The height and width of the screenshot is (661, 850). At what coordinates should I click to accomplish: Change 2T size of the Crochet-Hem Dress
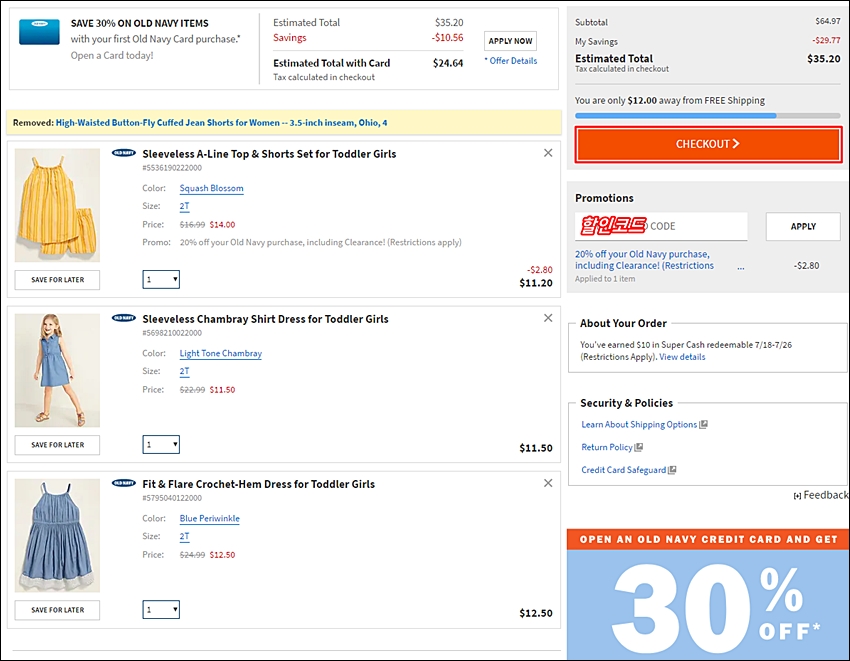pyautogui.click(x=184, y=536)
